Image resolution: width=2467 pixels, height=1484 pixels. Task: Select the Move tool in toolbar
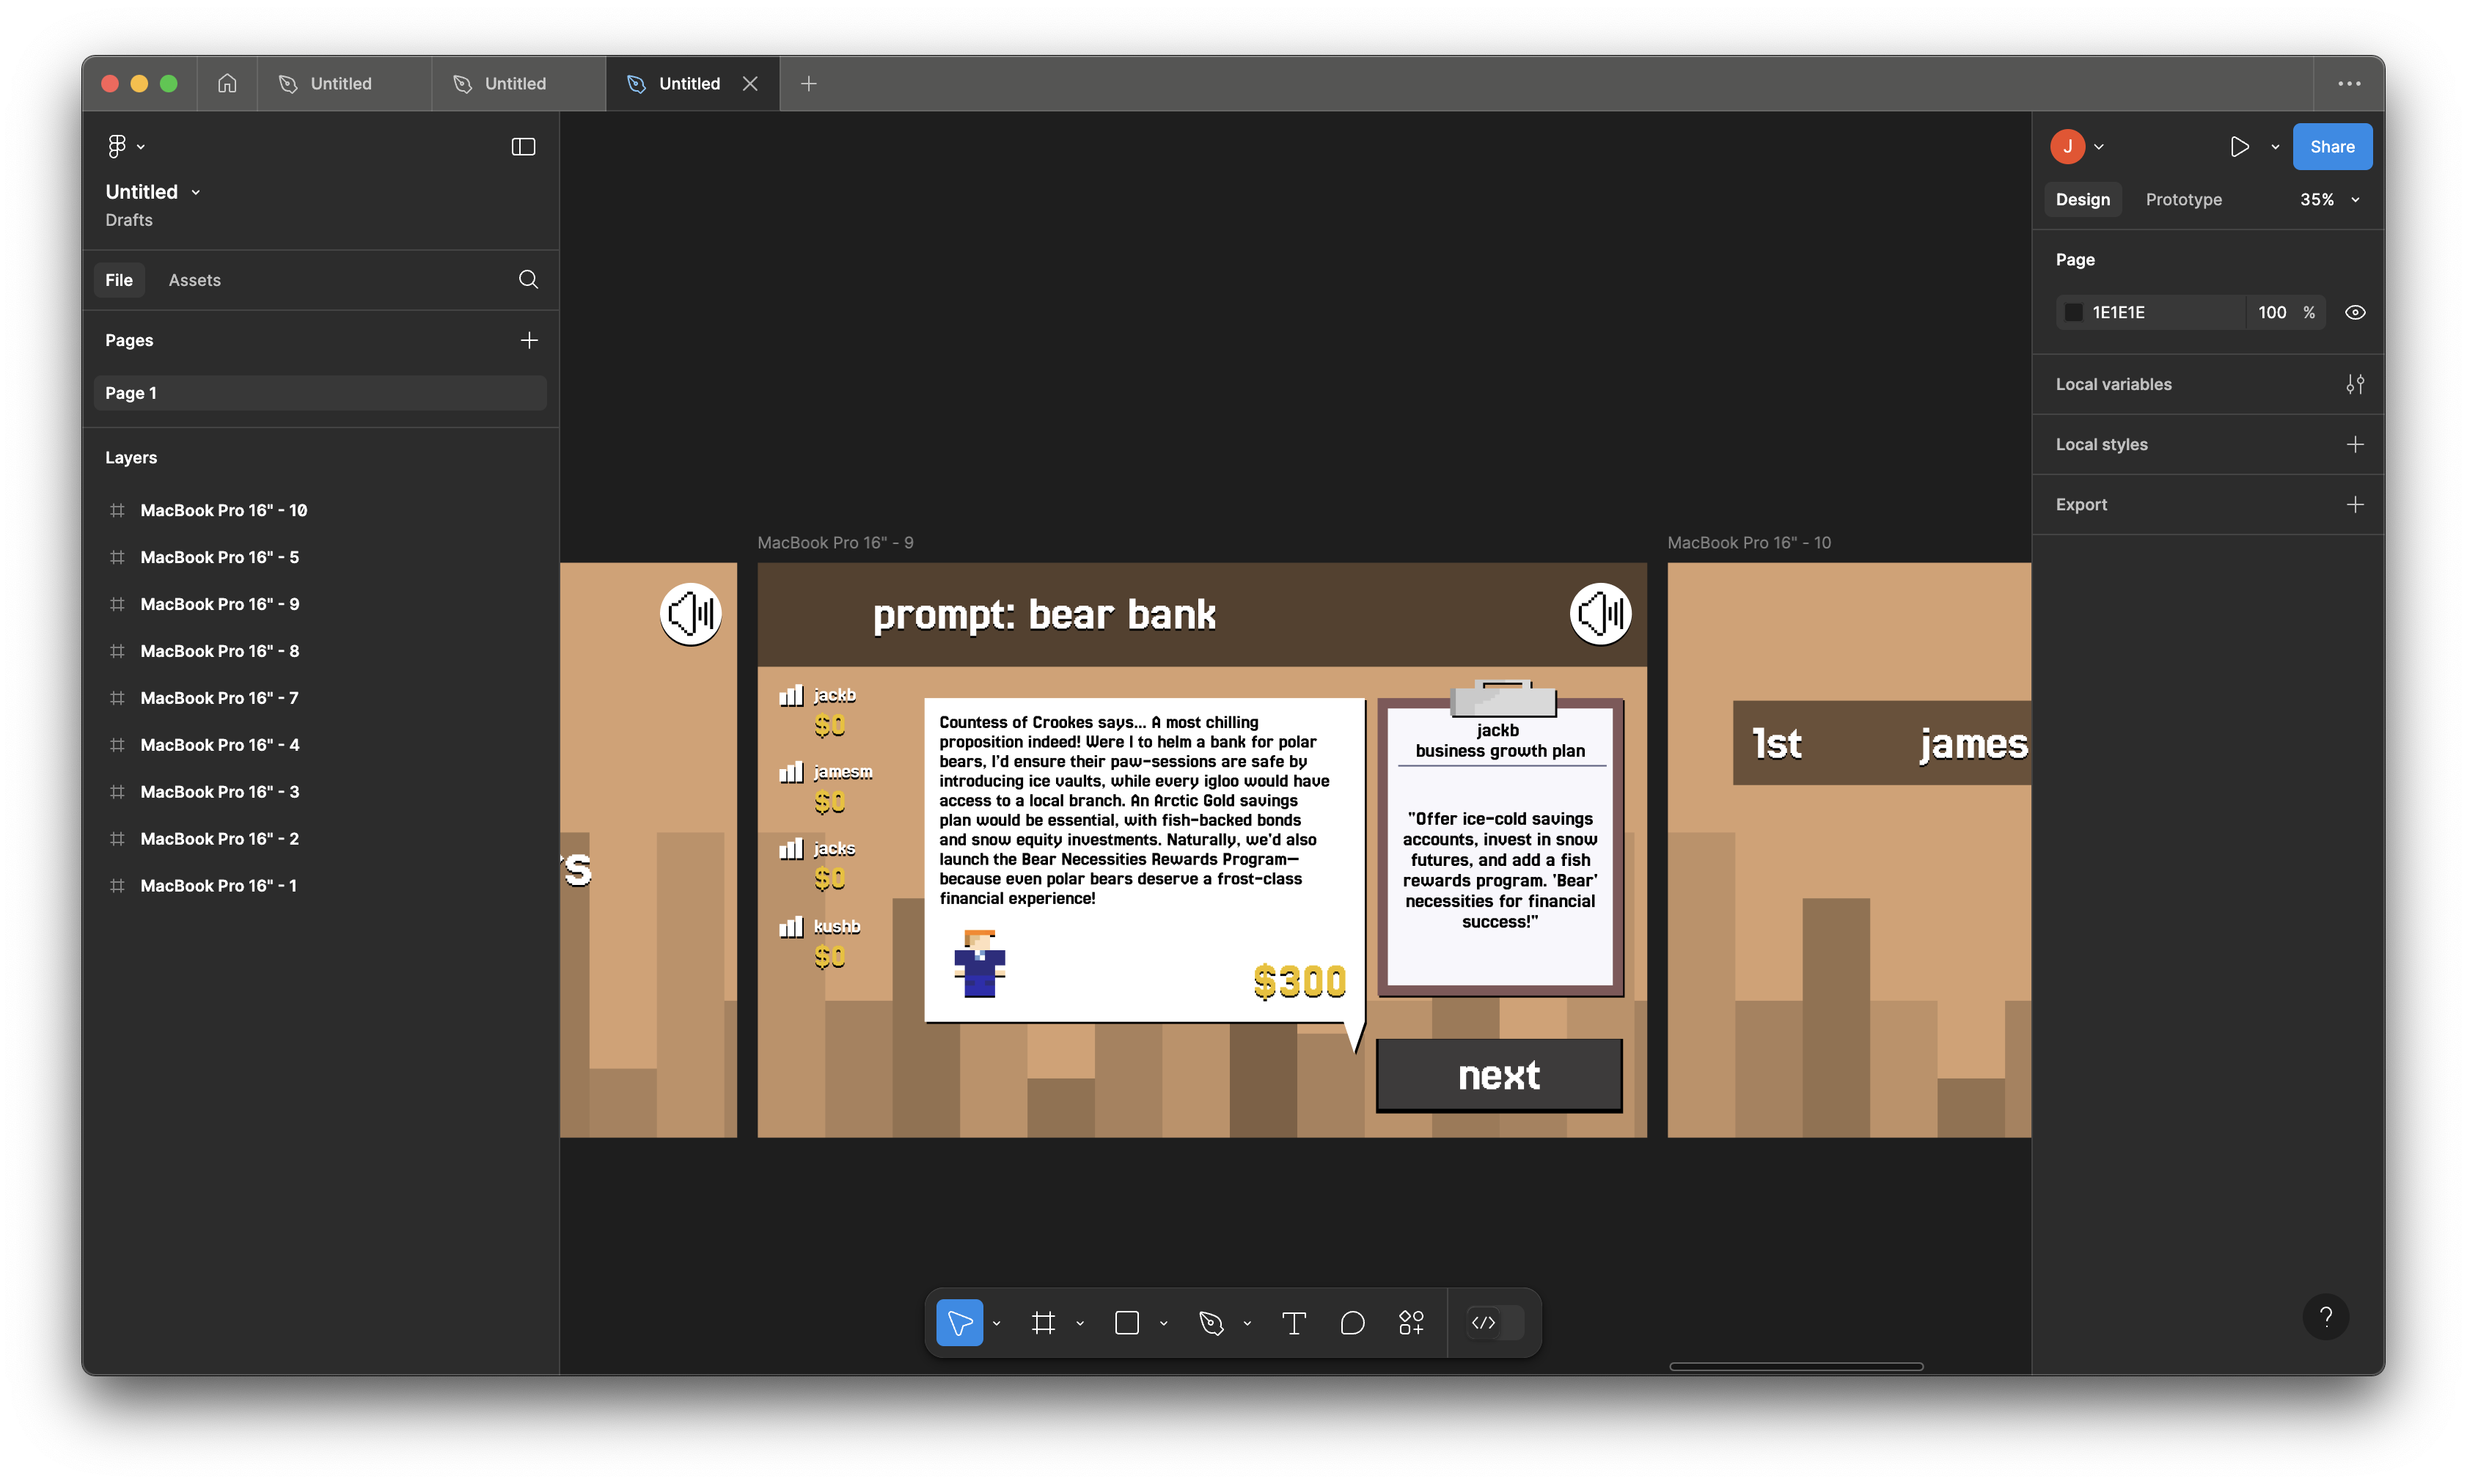point(959,1323)
